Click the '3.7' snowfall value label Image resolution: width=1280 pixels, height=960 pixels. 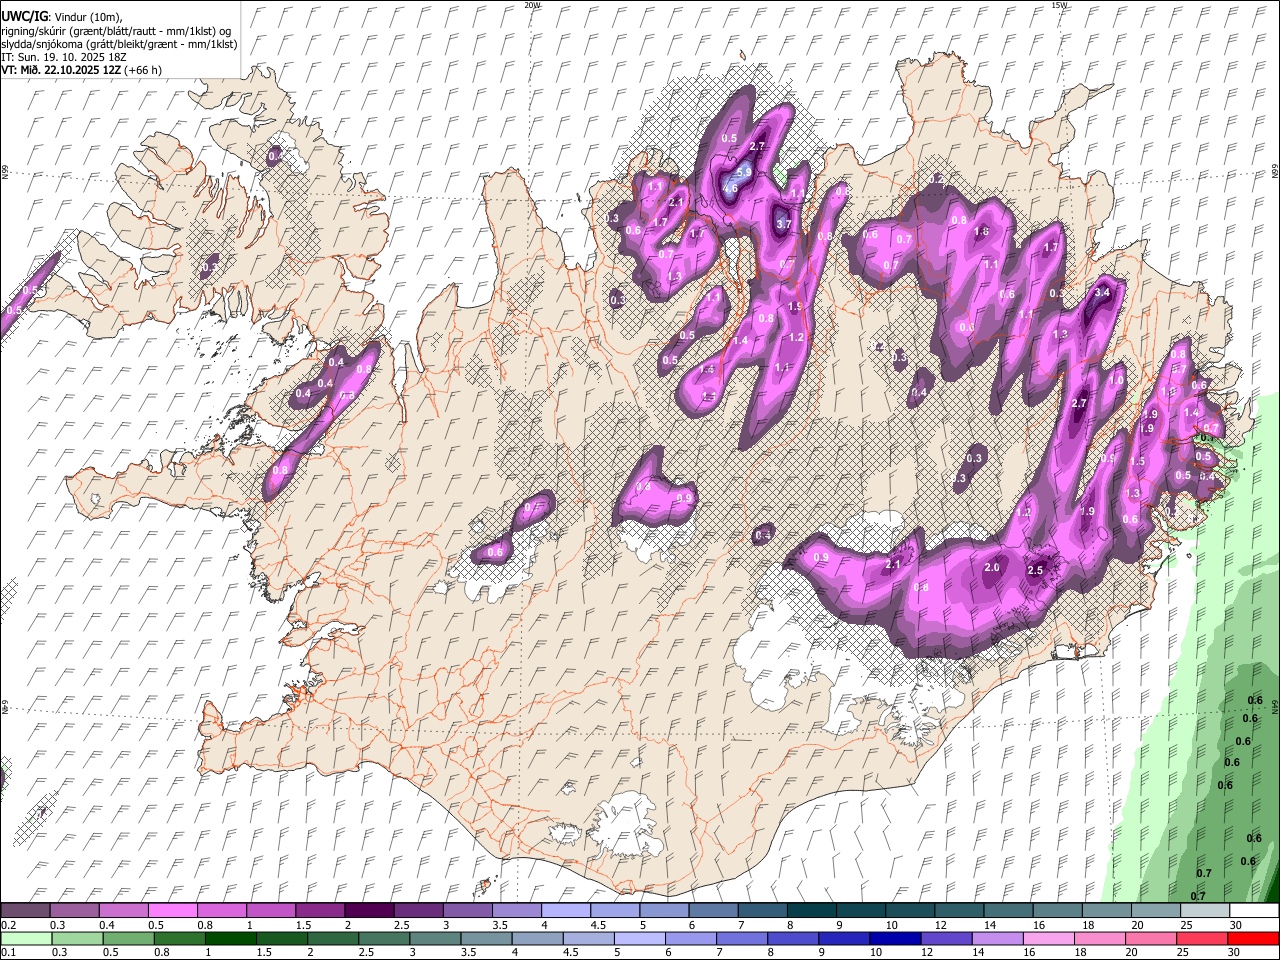point(783,224)
